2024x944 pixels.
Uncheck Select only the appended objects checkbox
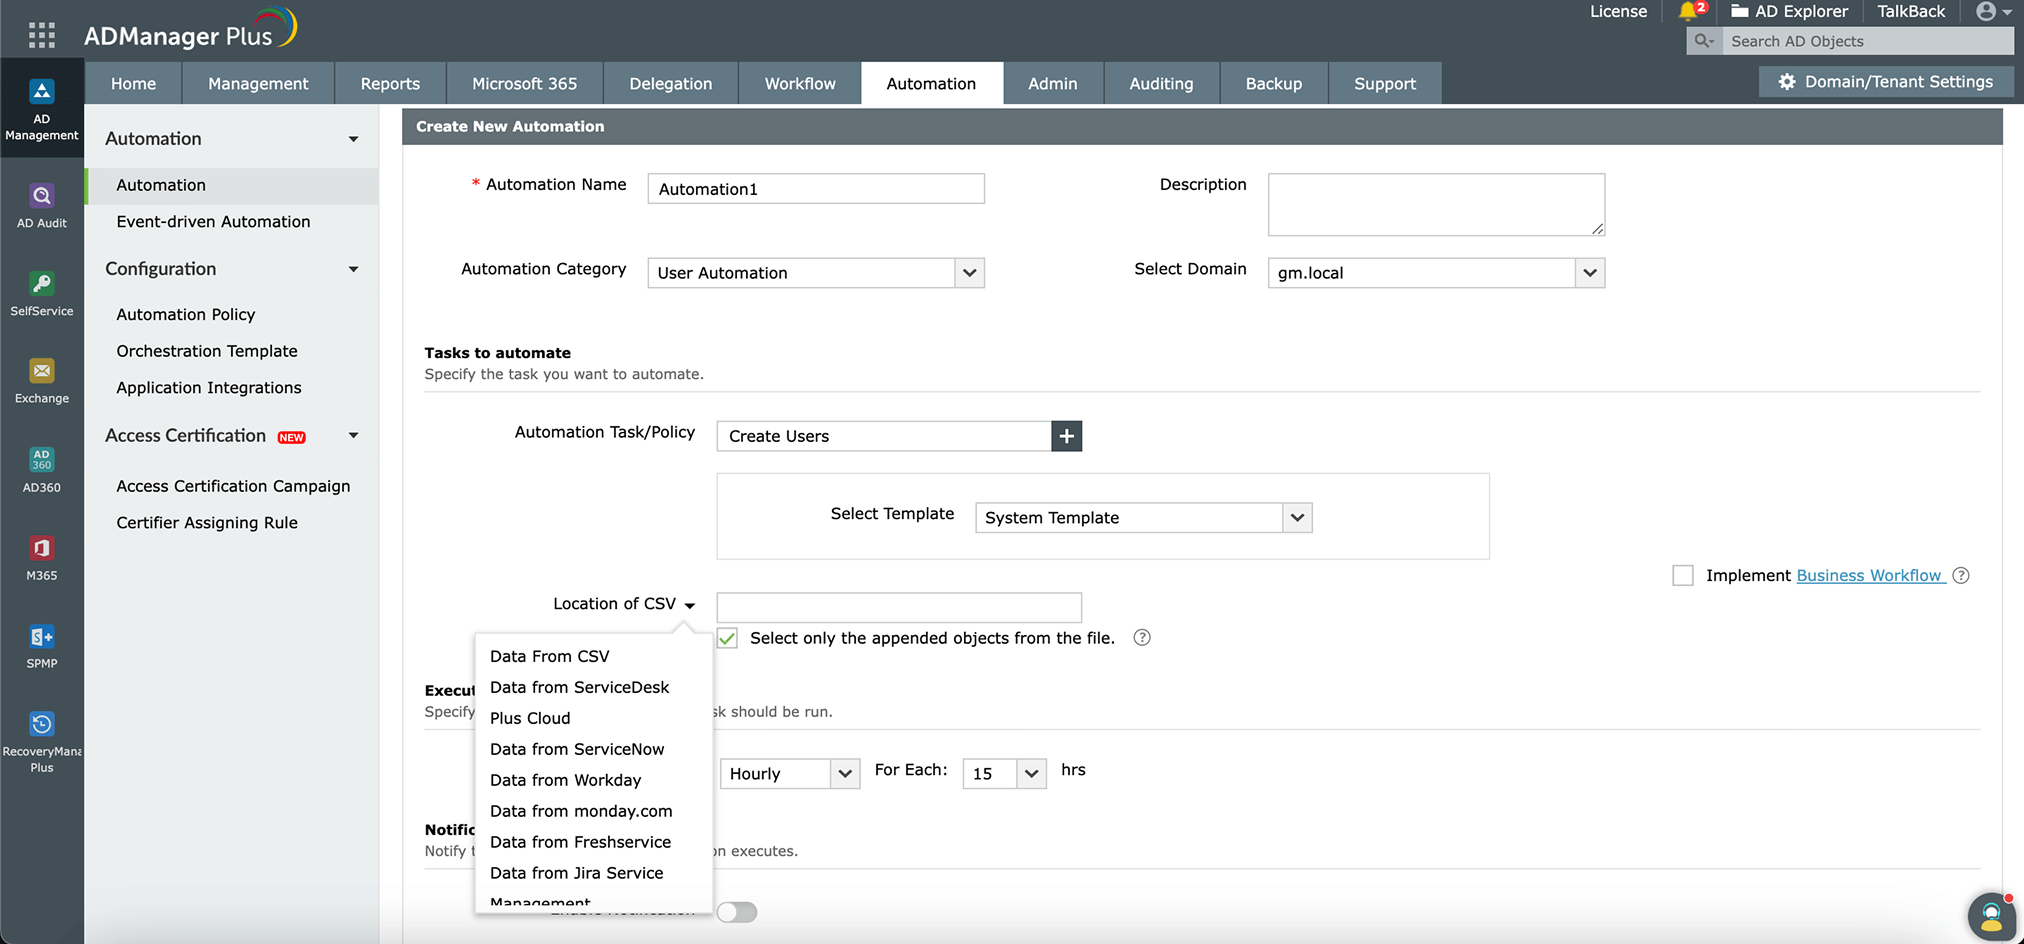[x=727, y=638]
